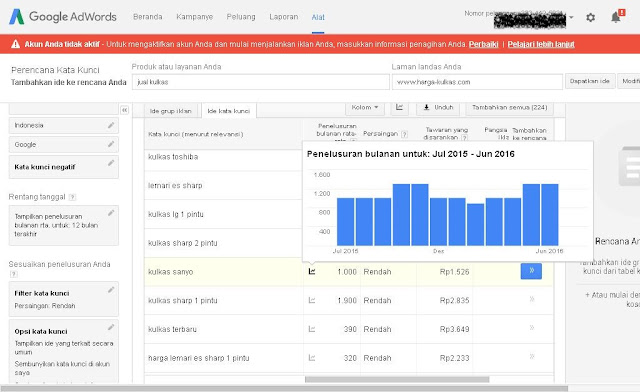Click Produk atau layanan input field
This screenshot has width=640, height=392.
point(261,82)
